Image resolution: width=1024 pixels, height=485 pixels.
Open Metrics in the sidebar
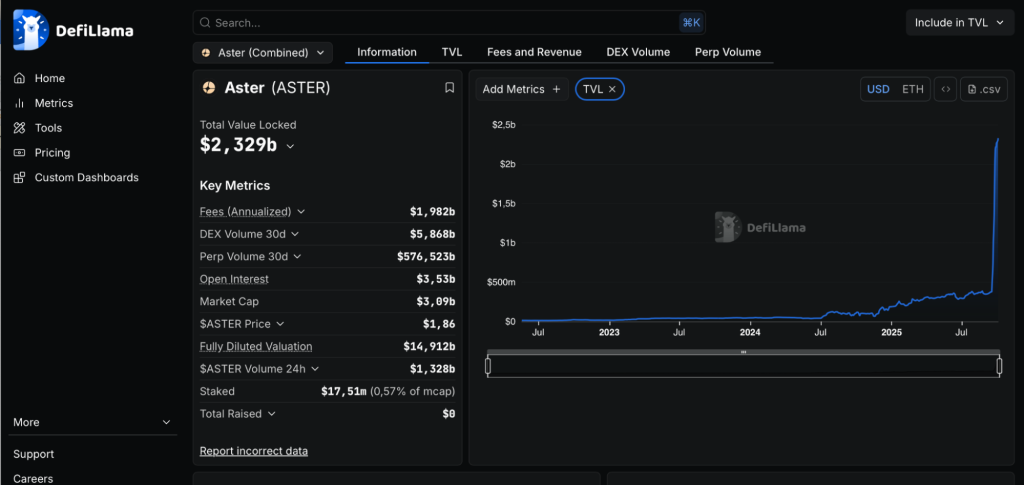(x=53, y=103)
